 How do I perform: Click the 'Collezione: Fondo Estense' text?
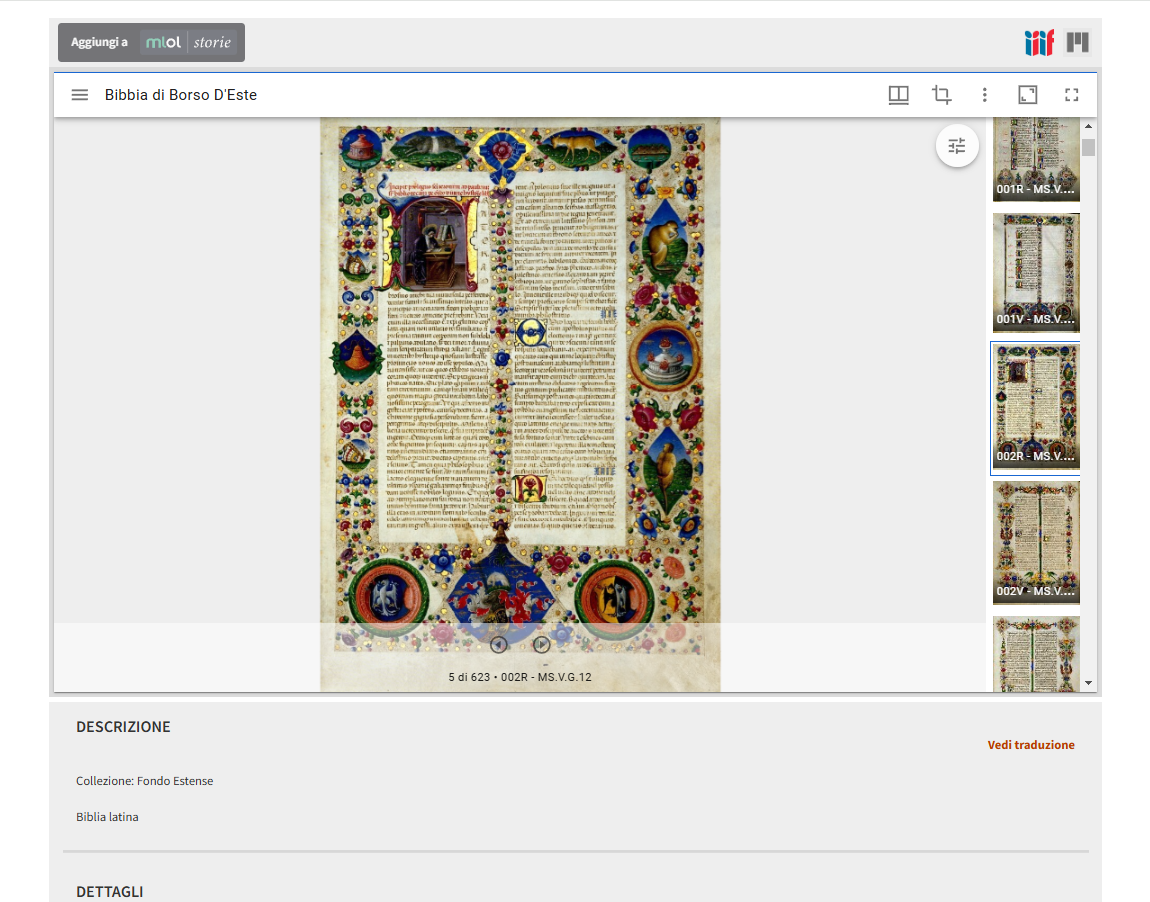(144, 781)
